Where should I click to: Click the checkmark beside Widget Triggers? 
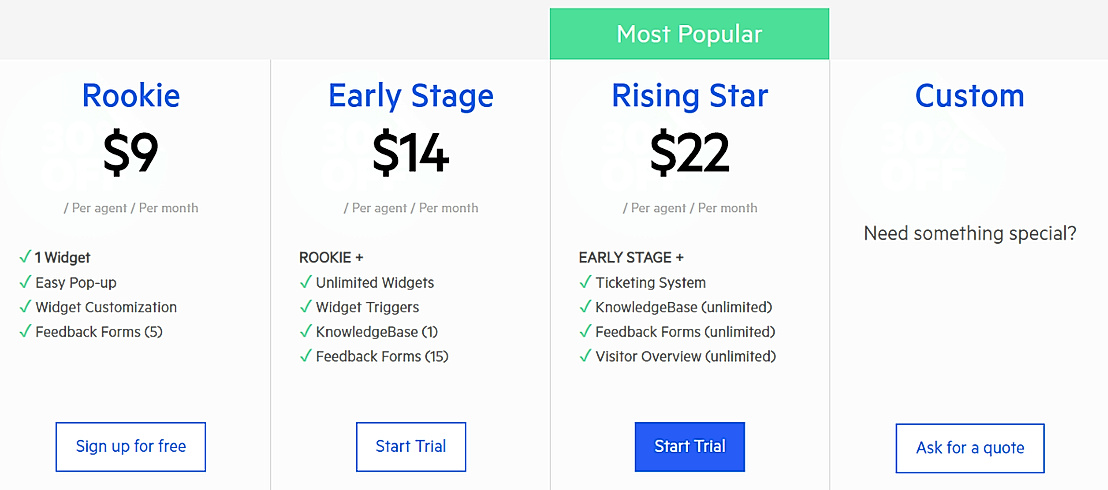(306, 307)
